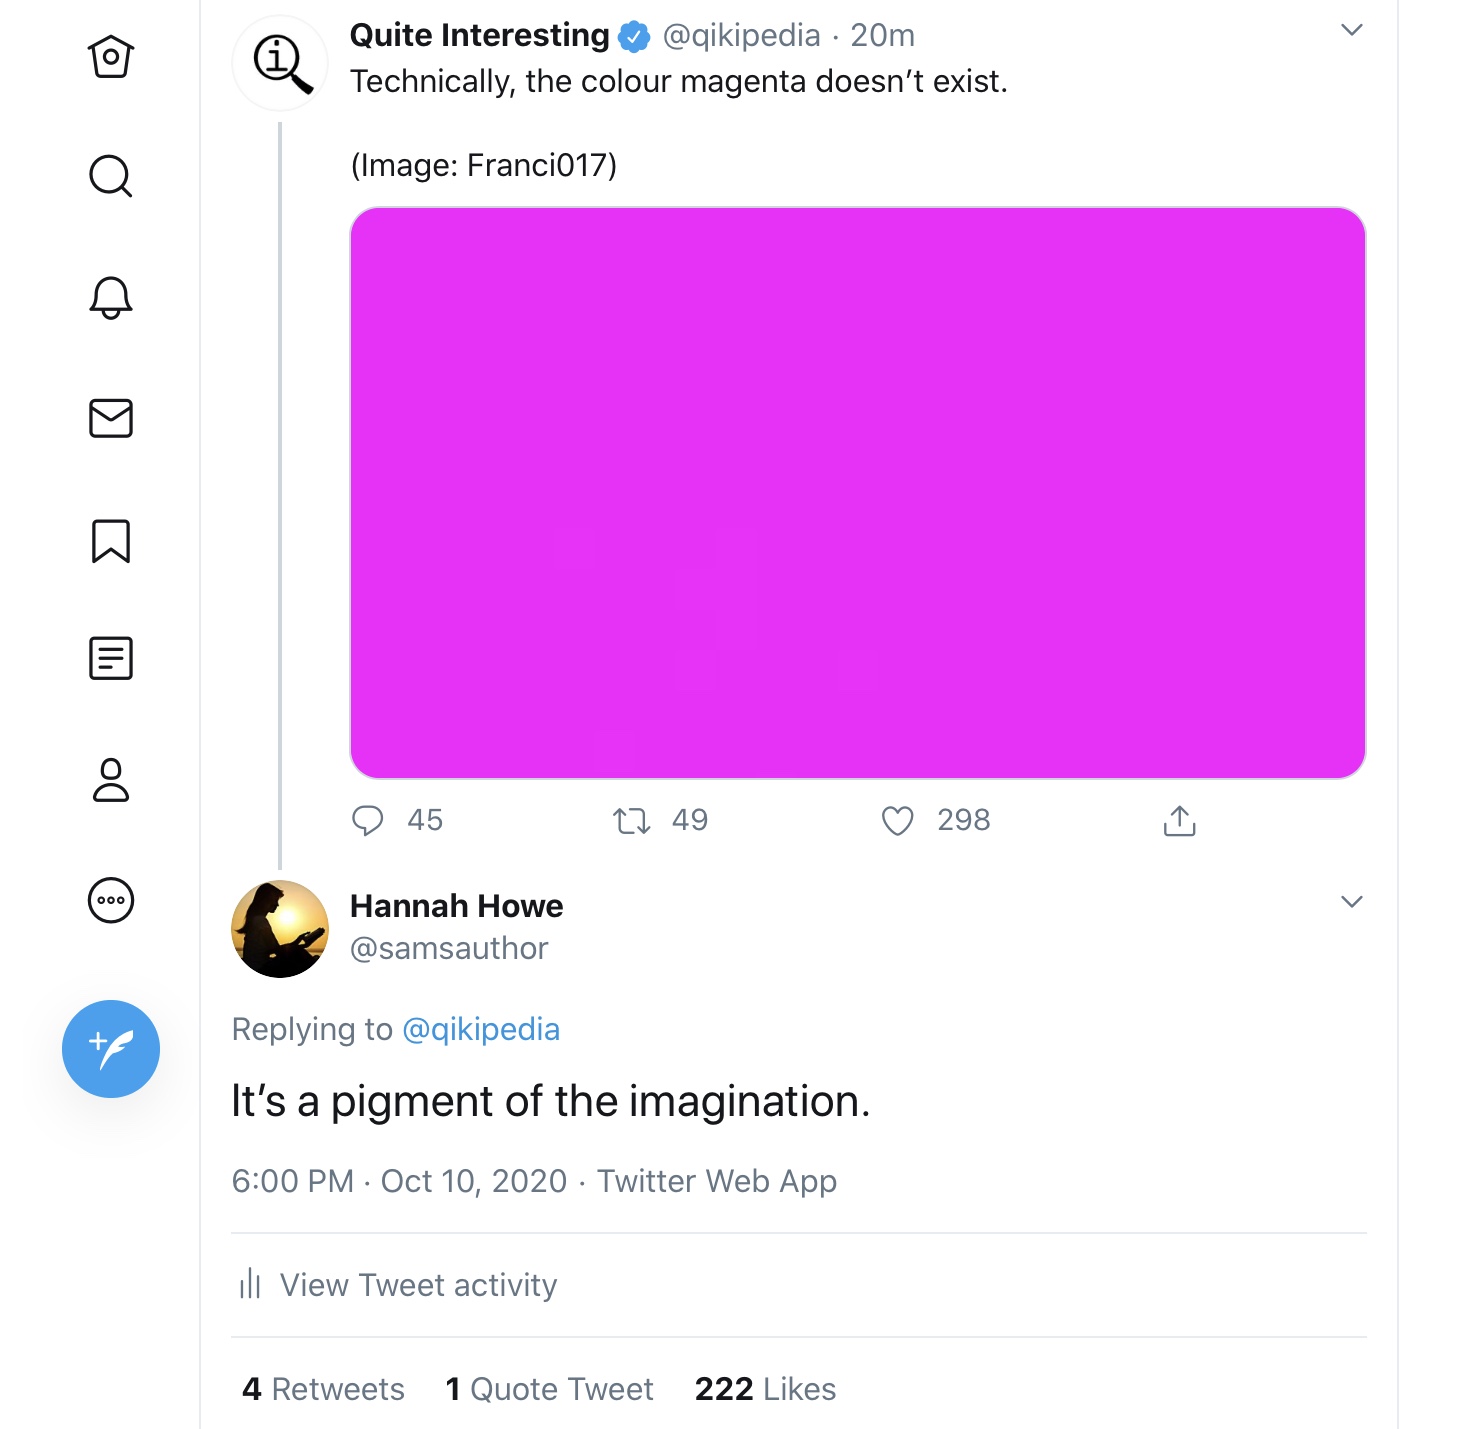Open the Home icon in sidebar
The width and height of the screenshot is (1462, 1429).
pyautogui.click(x=111, y=57)
